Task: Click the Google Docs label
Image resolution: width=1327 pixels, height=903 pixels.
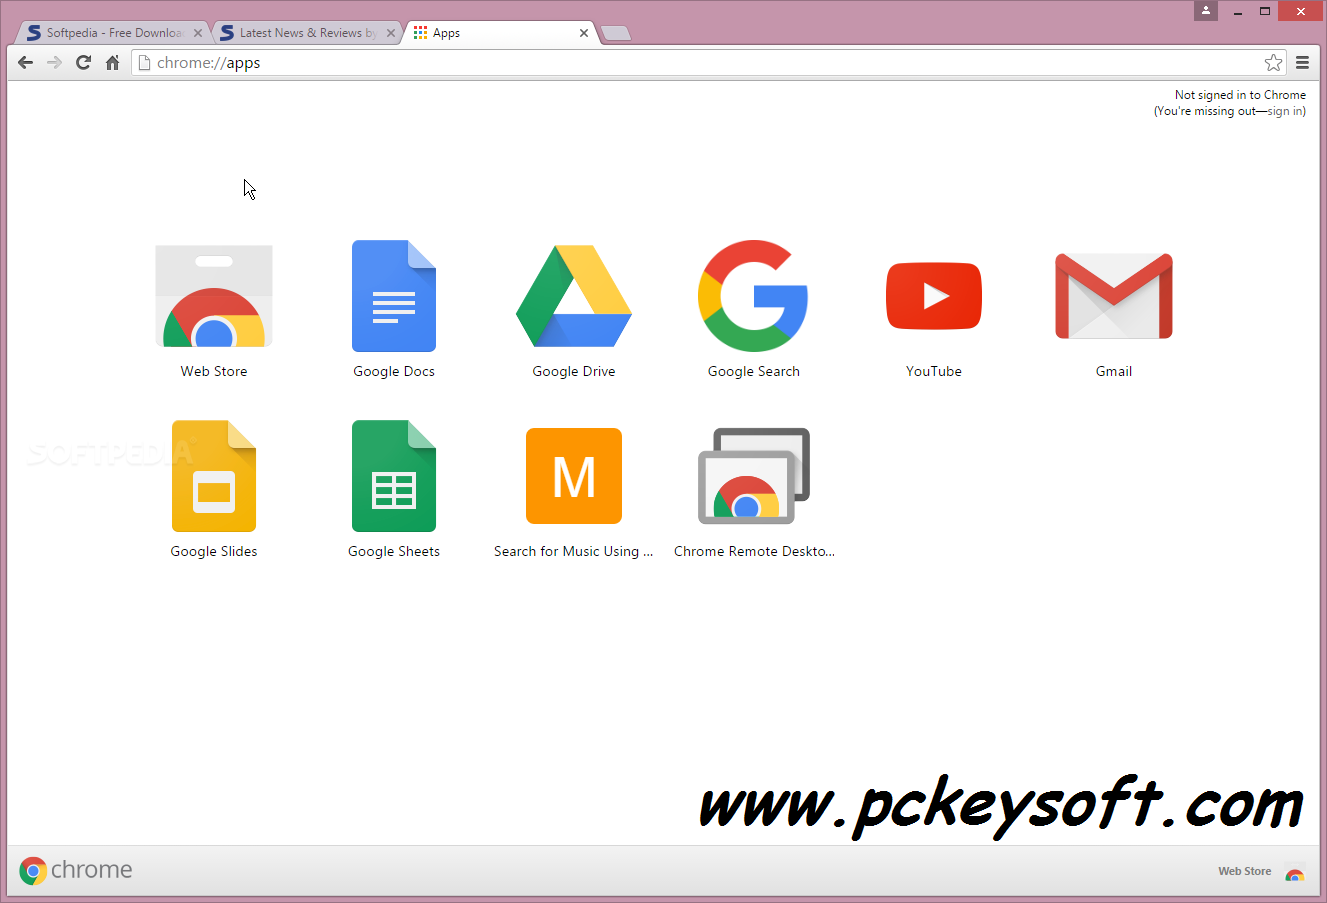Action: (394, 371)
